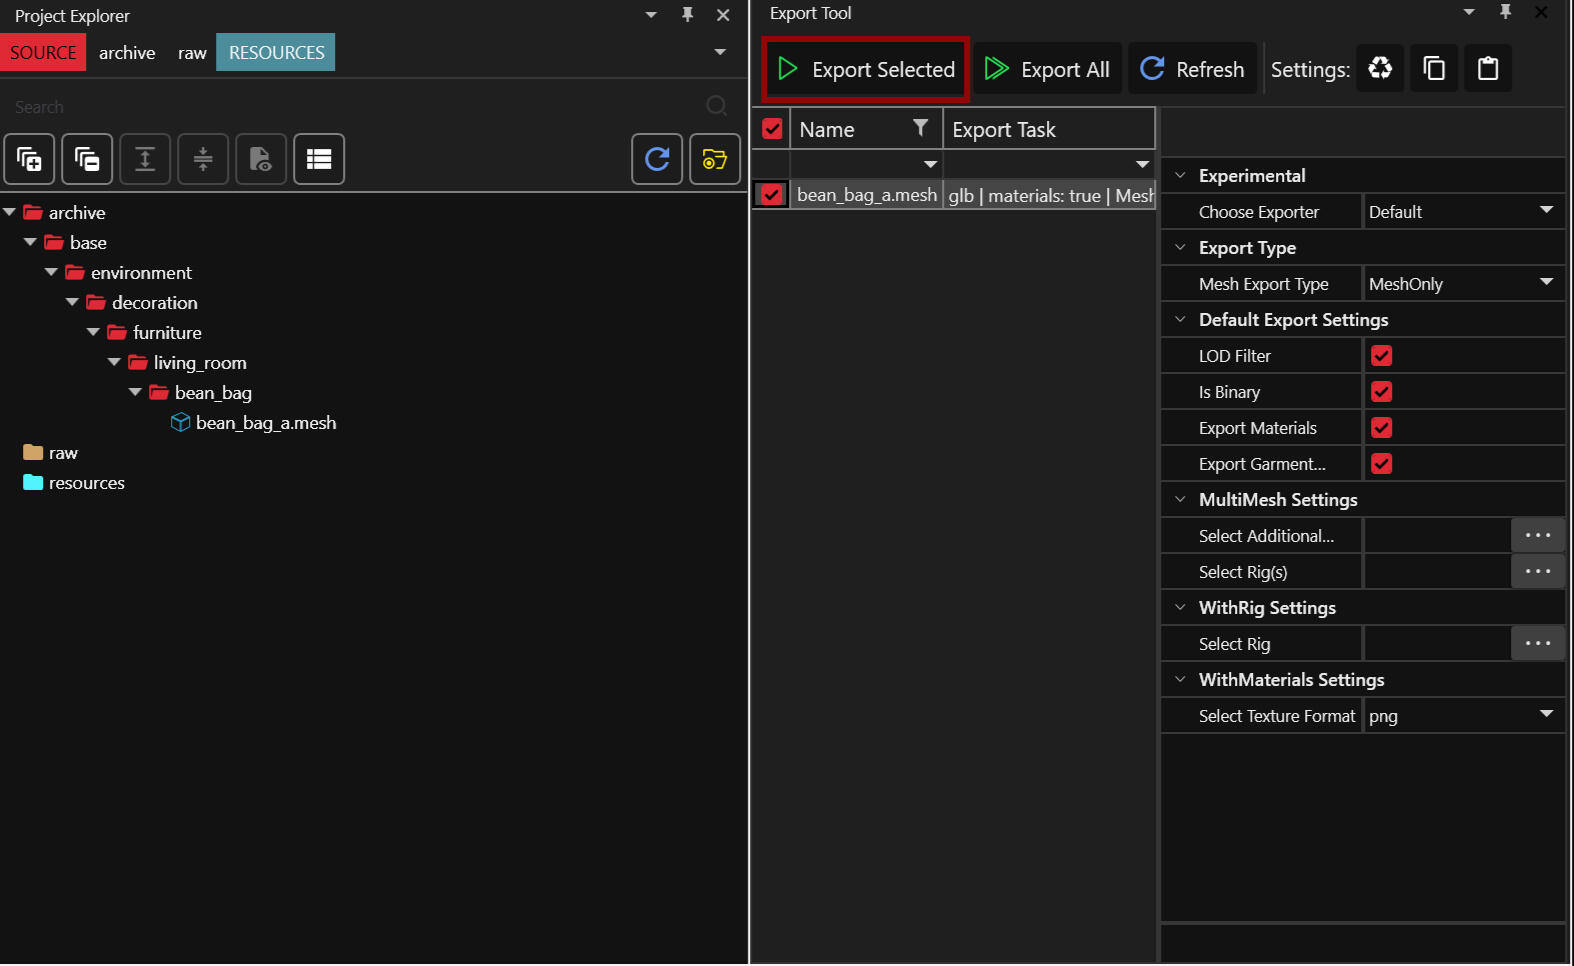
Task: Switch to the RESOURCES tab
Action: pyautogui.click(x=276, y=53)
